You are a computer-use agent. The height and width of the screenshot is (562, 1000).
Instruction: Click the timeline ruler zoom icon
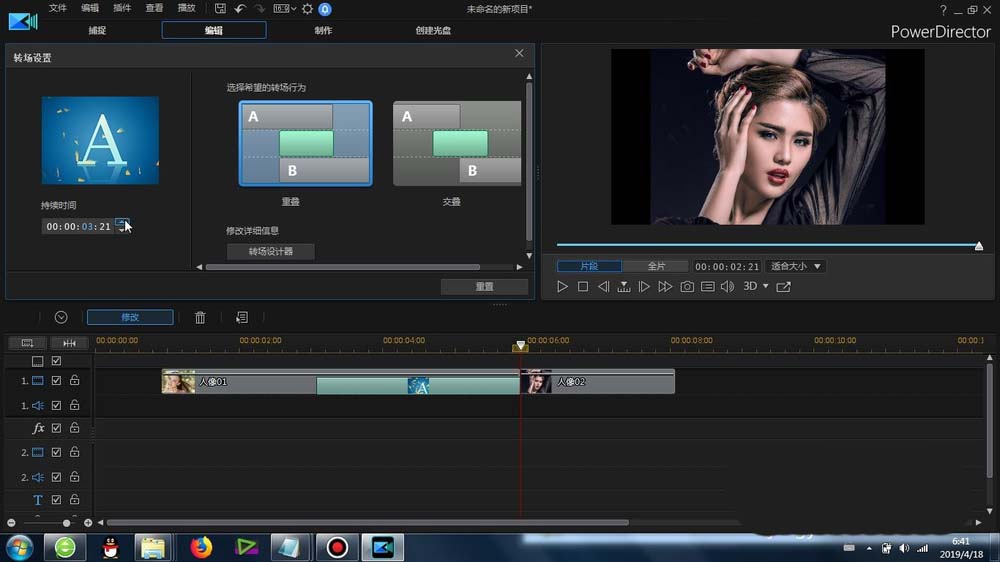70,343
